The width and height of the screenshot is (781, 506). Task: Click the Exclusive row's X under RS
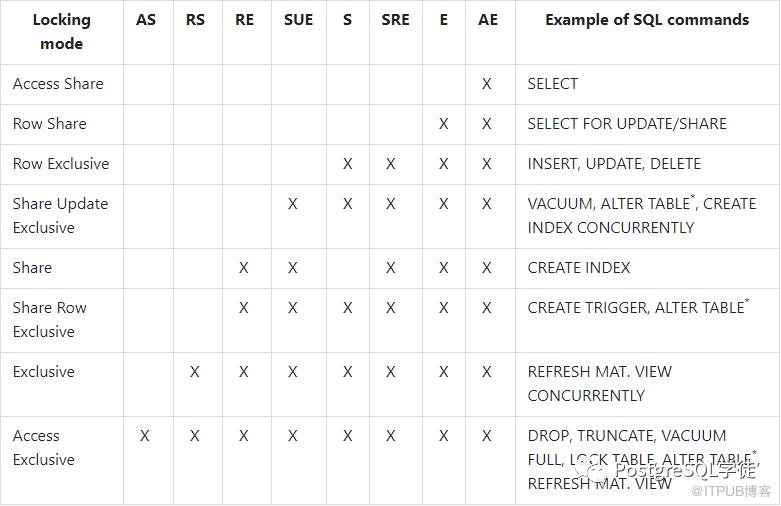pos(195,372)
